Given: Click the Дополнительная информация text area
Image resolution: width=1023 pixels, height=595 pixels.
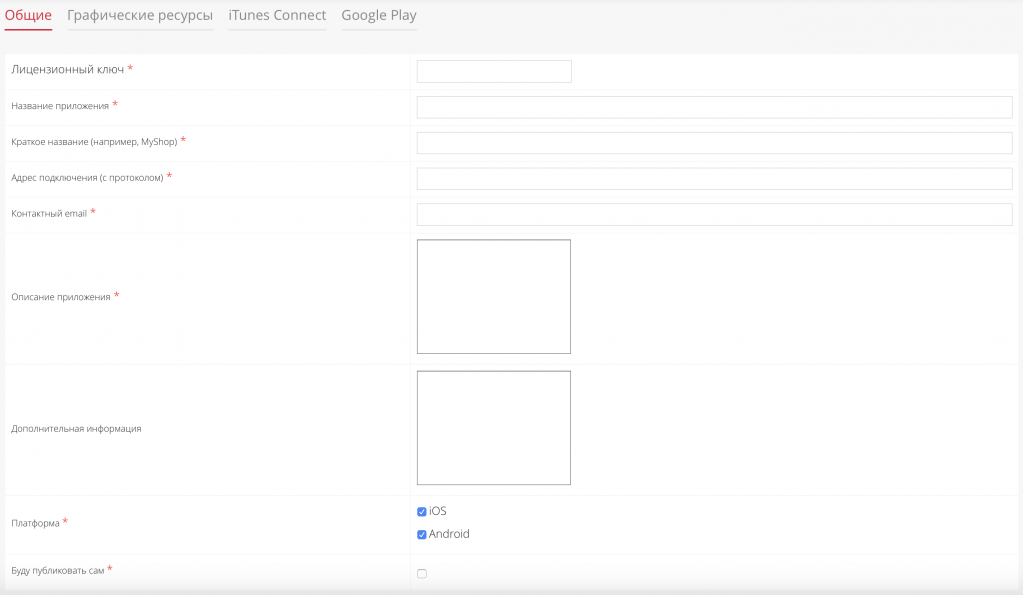Looking at the screenshot, I should tap(494, 428).
